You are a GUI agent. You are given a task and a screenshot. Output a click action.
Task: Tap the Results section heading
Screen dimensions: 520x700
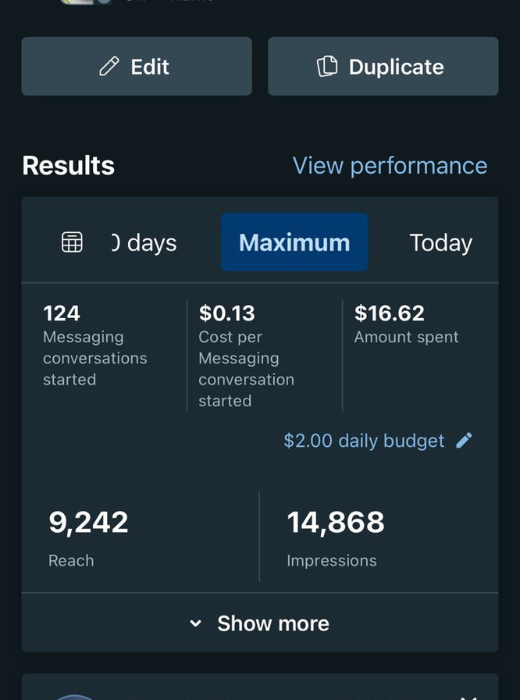68,166
